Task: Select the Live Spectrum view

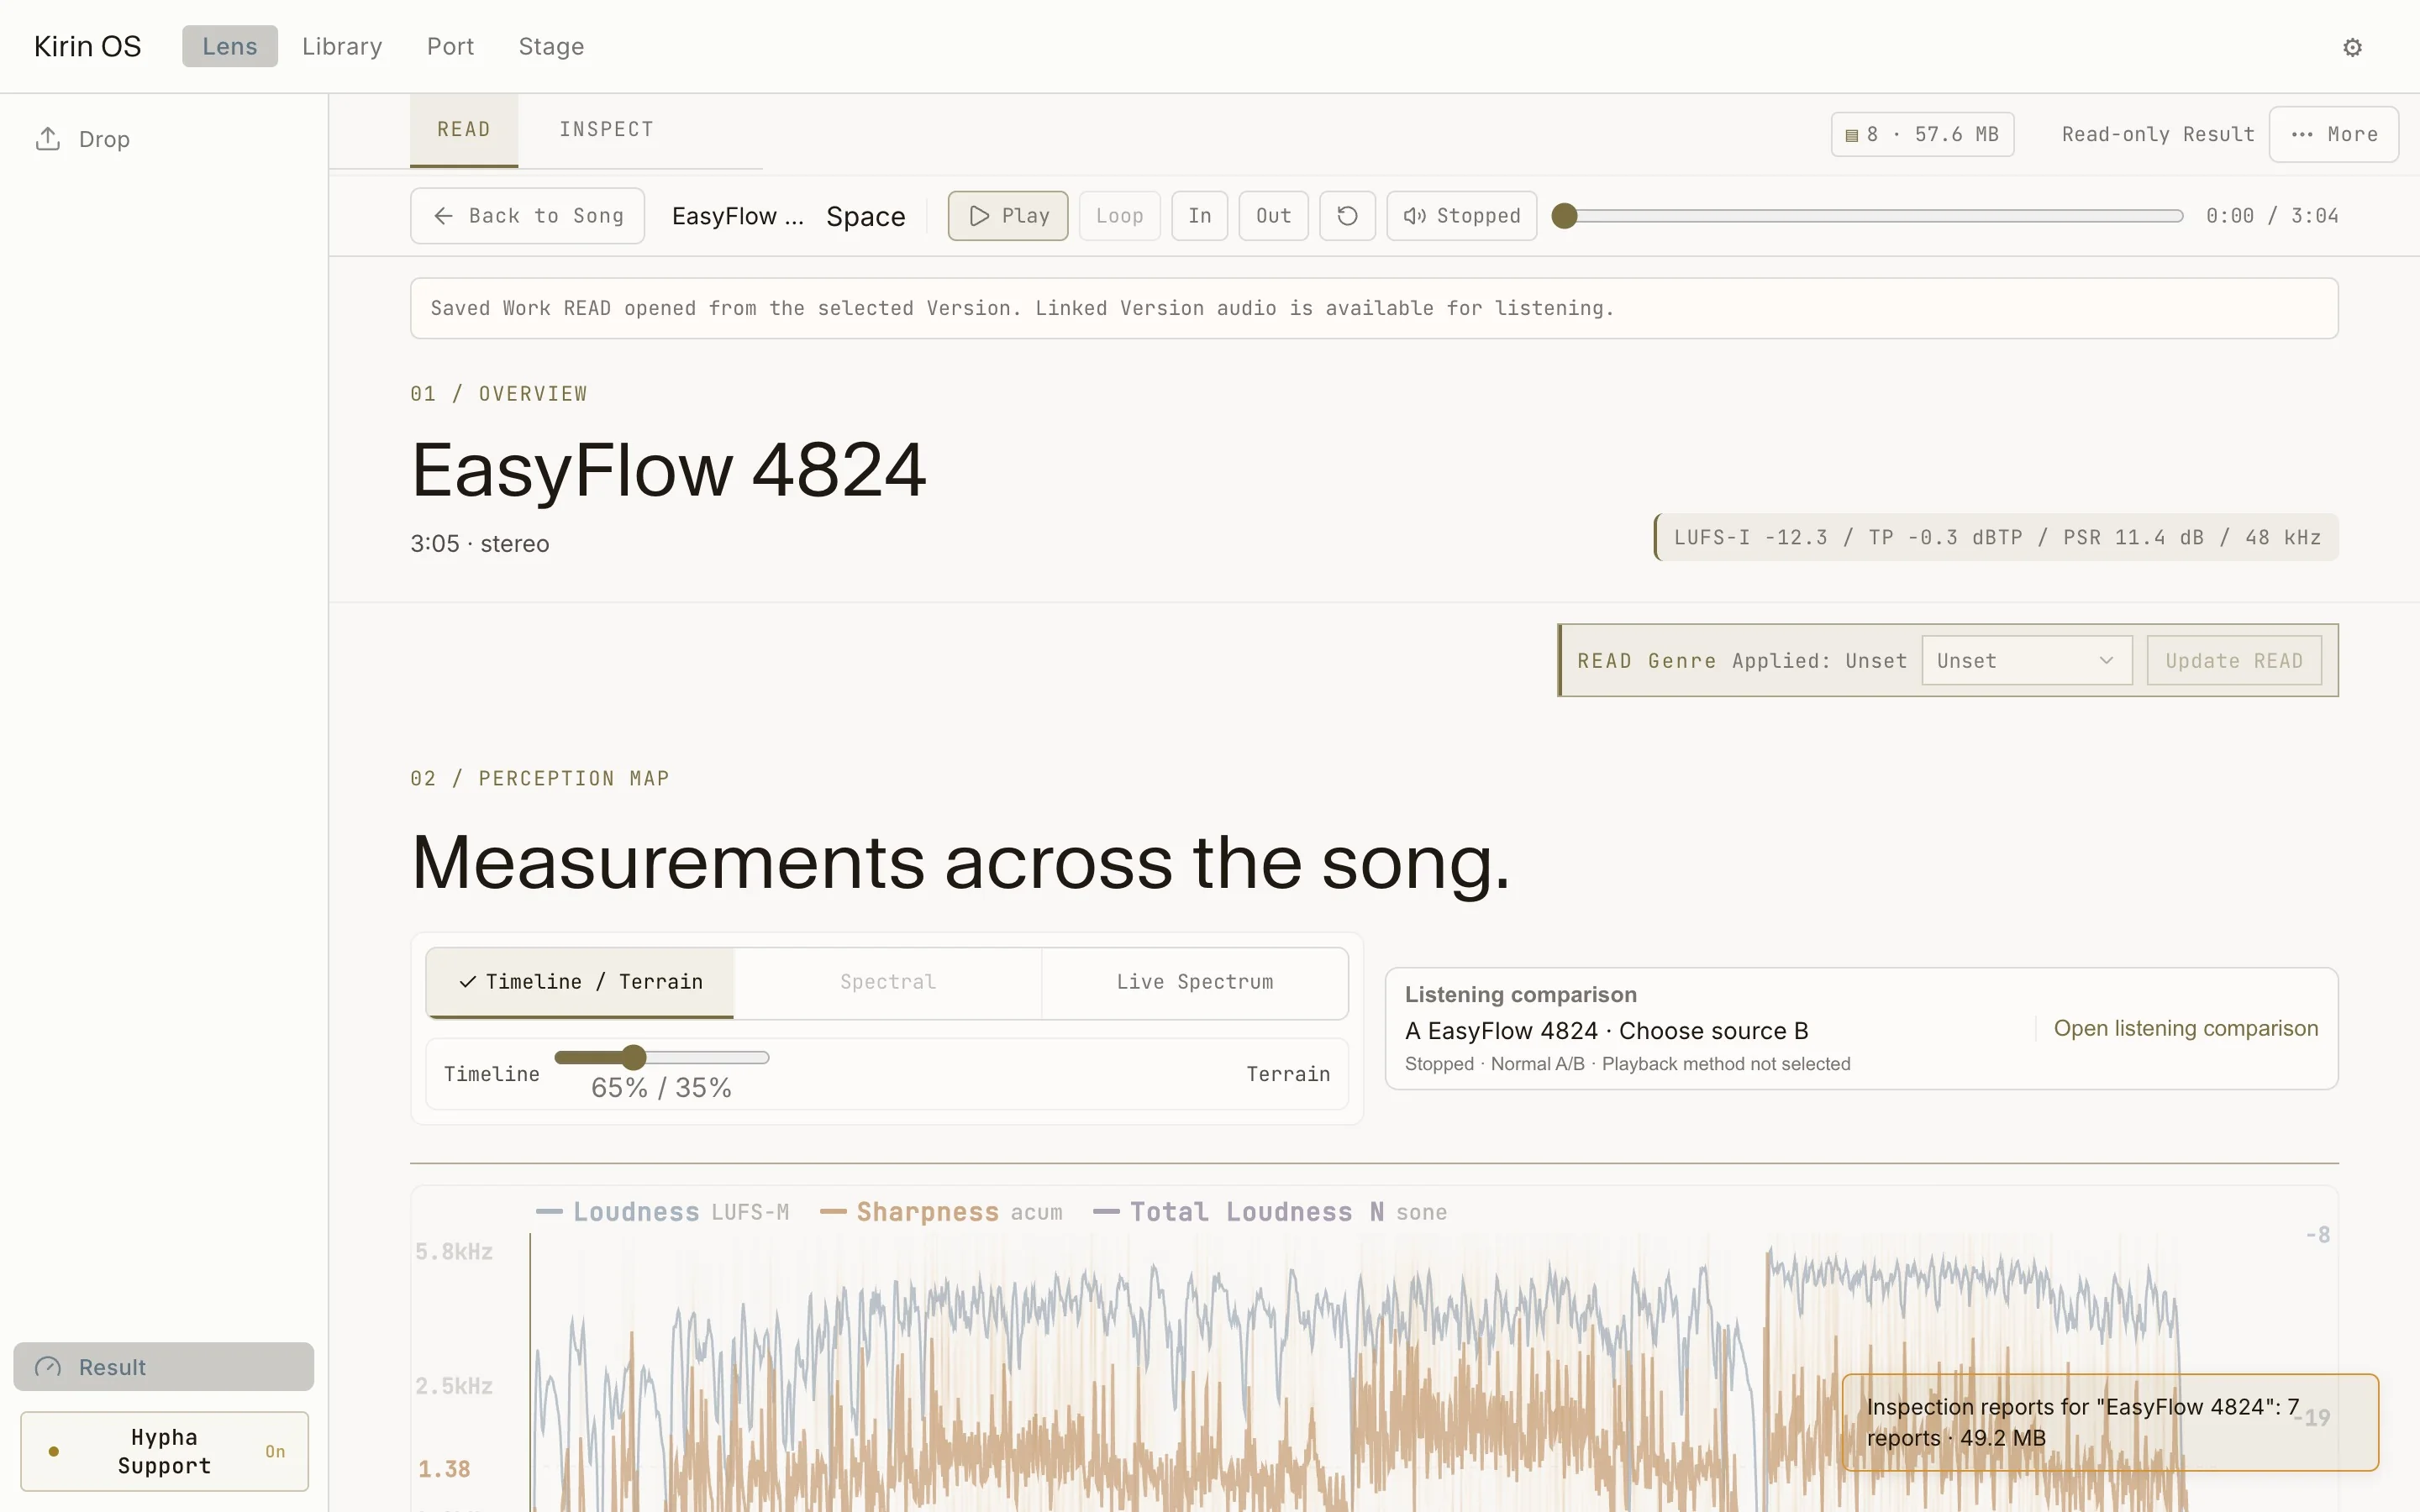Action: pos(1195,982)
